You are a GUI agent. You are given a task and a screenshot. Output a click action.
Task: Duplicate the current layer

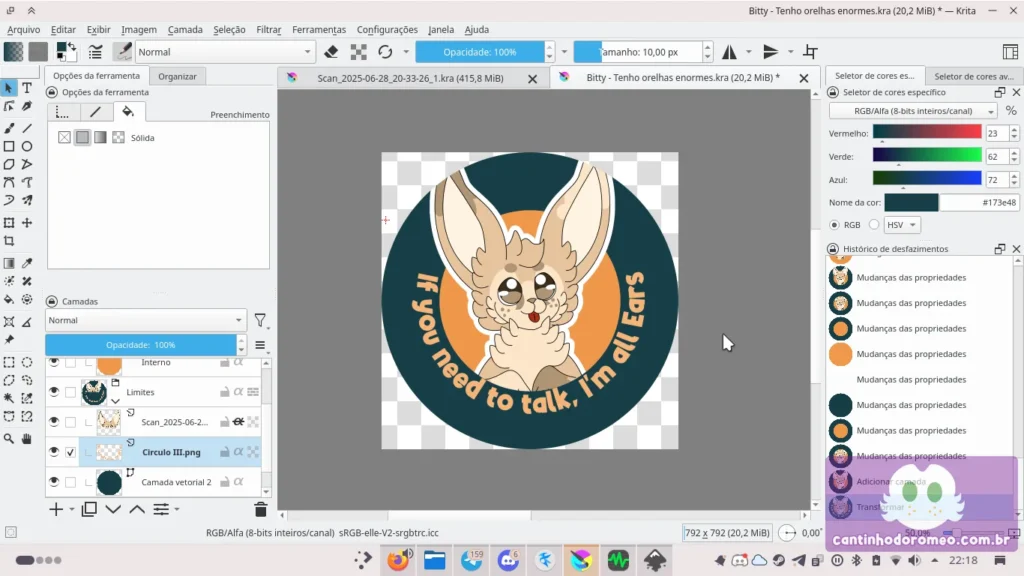(89, 509)
